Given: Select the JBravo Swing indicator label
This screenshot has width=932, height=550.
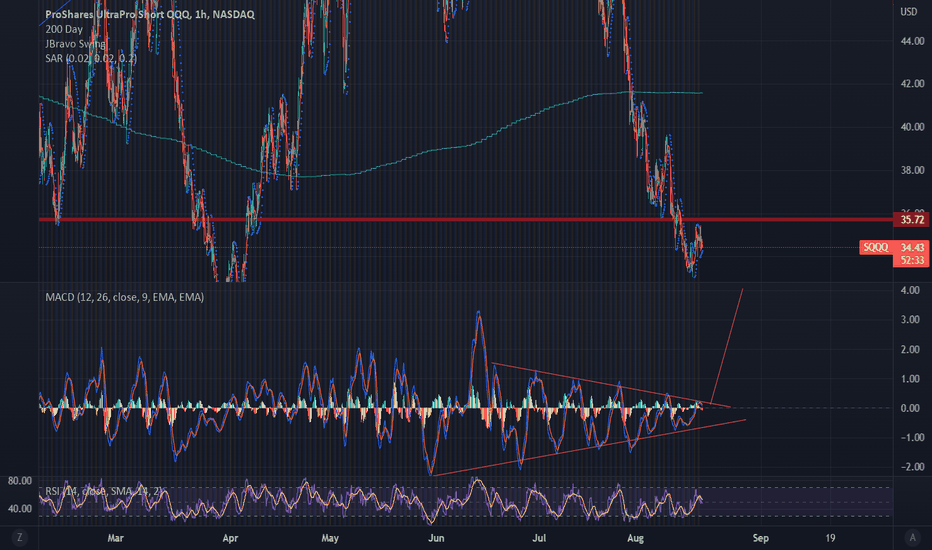Looking at the screenshot, I should coord(75,43).
